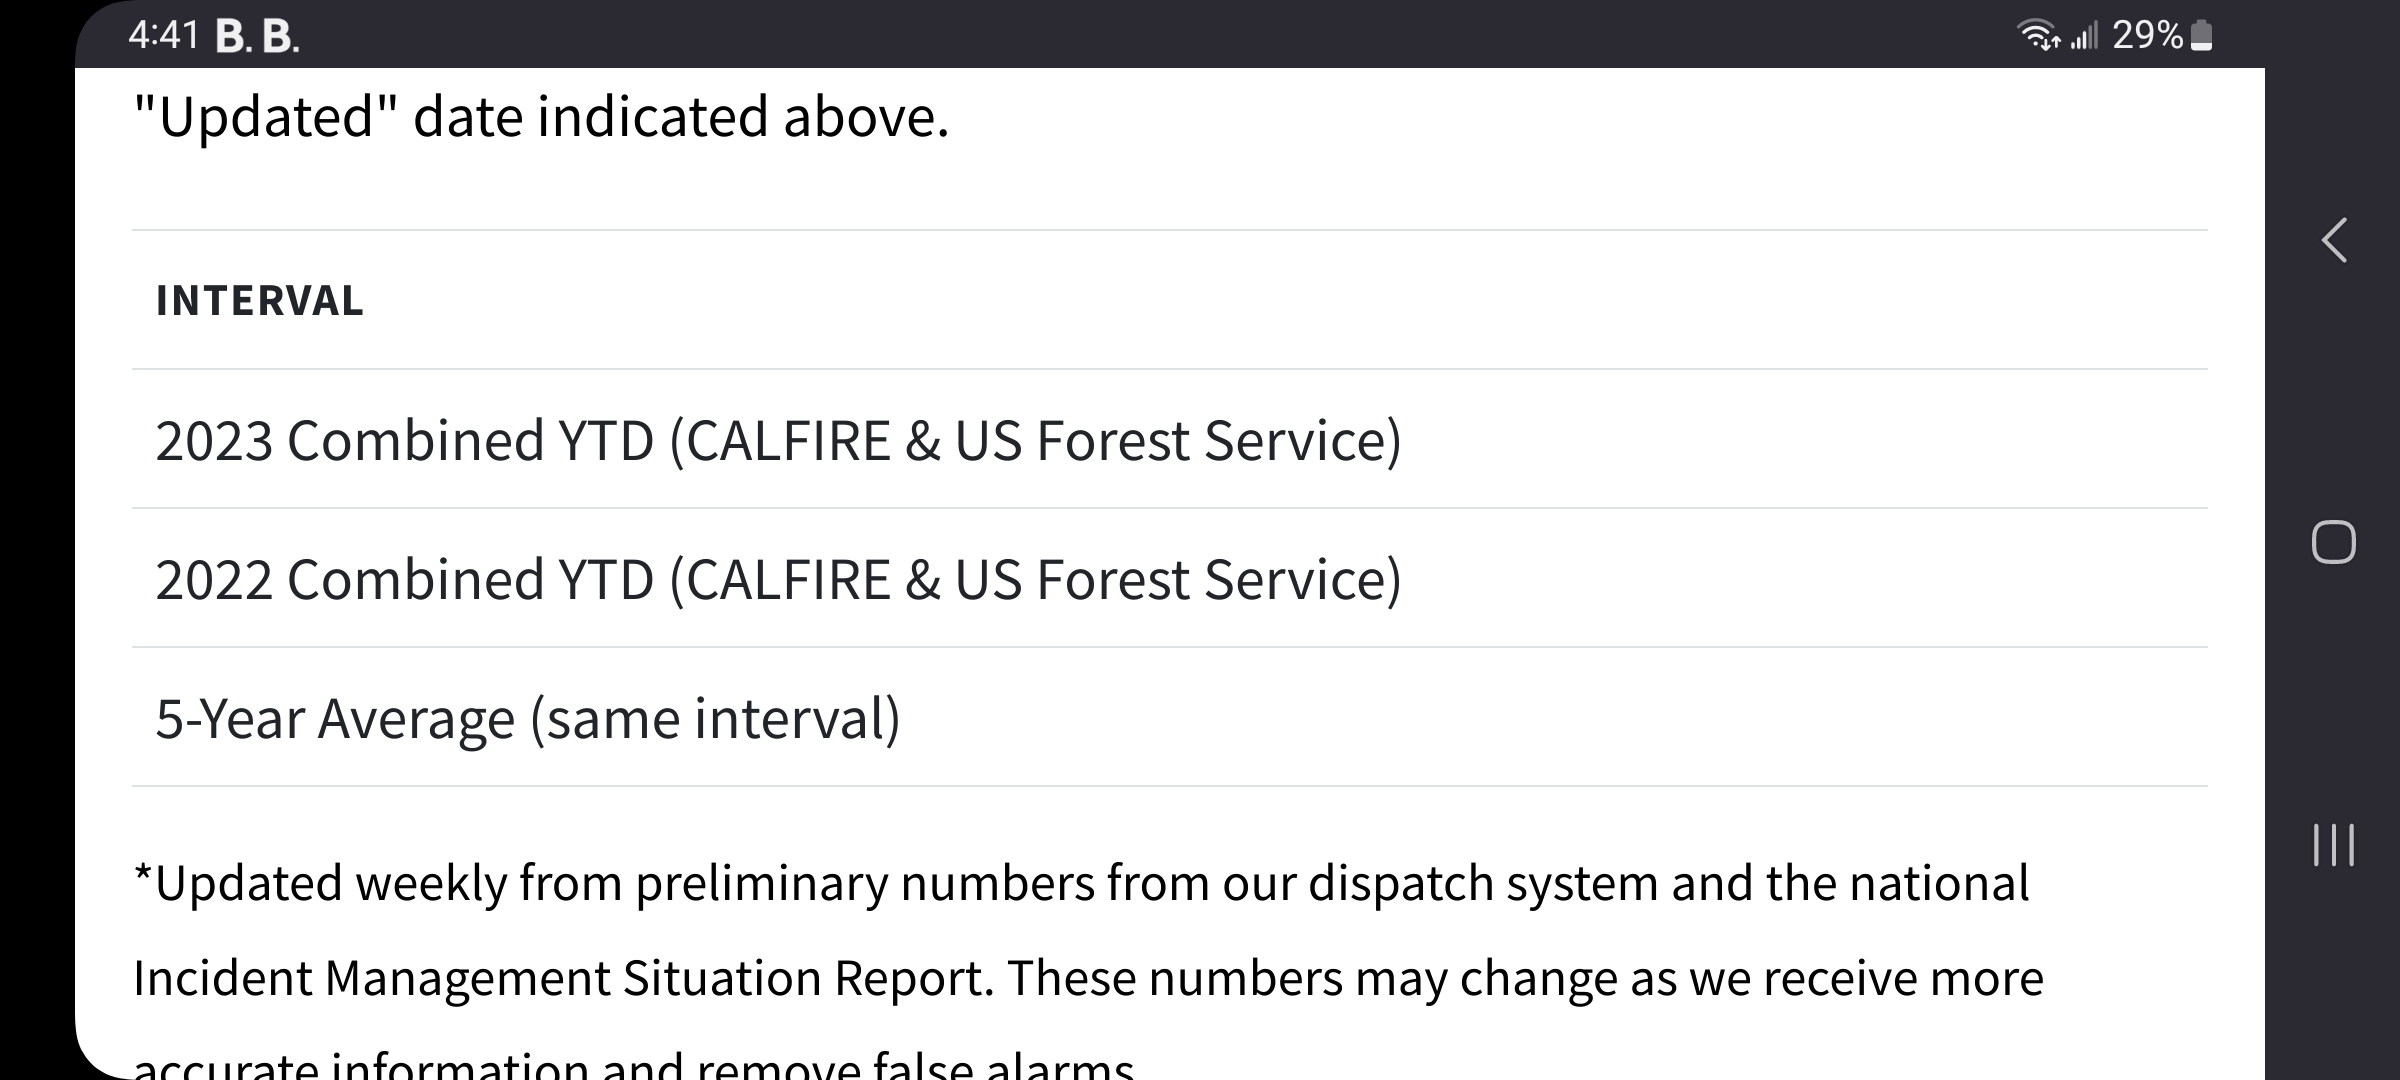Tap the Wi-Fi status icon
The image size is (2400, 1080).
click(2040, 36)
